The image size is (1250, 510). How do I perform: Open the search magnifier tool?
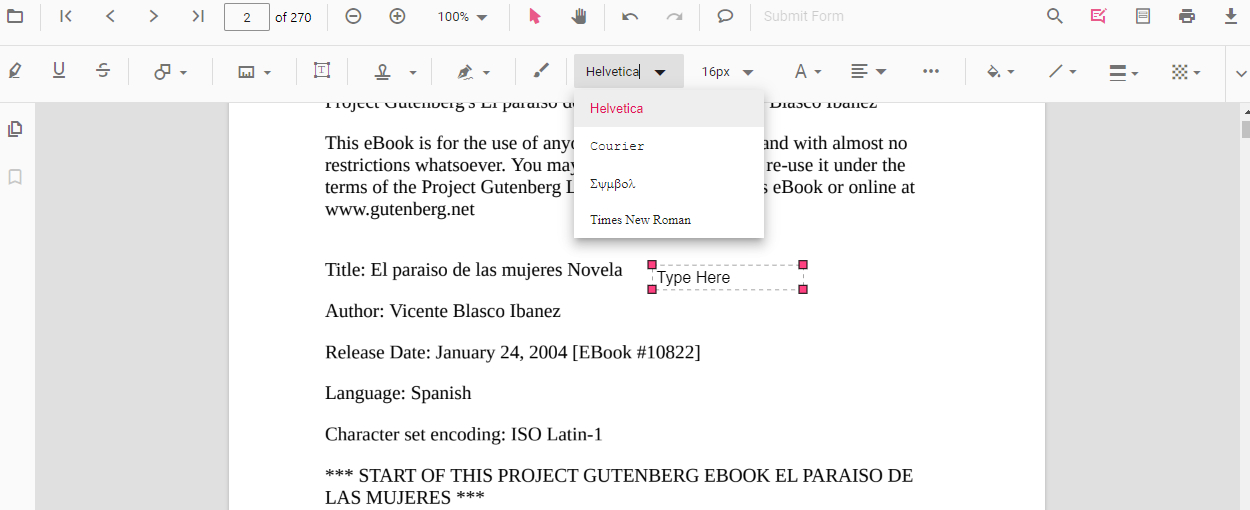coord(1054,16)
